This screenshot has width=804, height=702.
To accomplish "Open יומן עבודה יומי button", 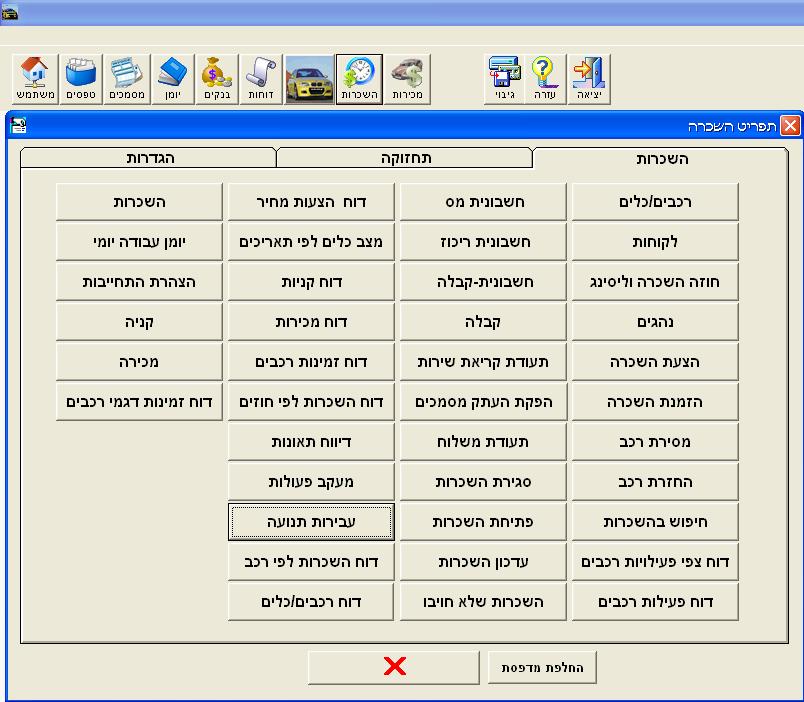I will click(139, 242).
